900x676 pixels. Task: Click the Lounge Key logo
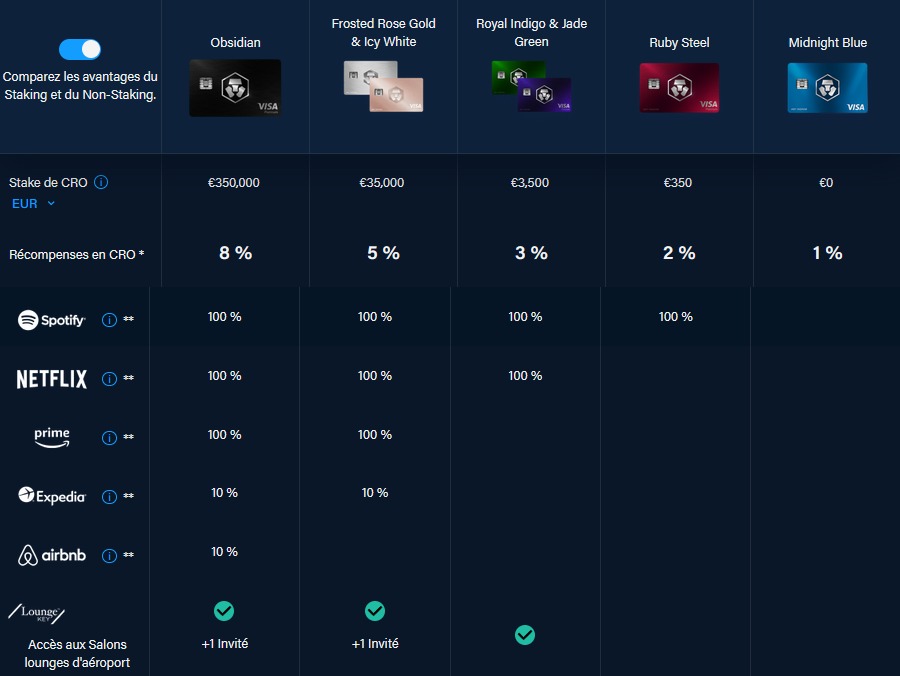tap(38, 613)
